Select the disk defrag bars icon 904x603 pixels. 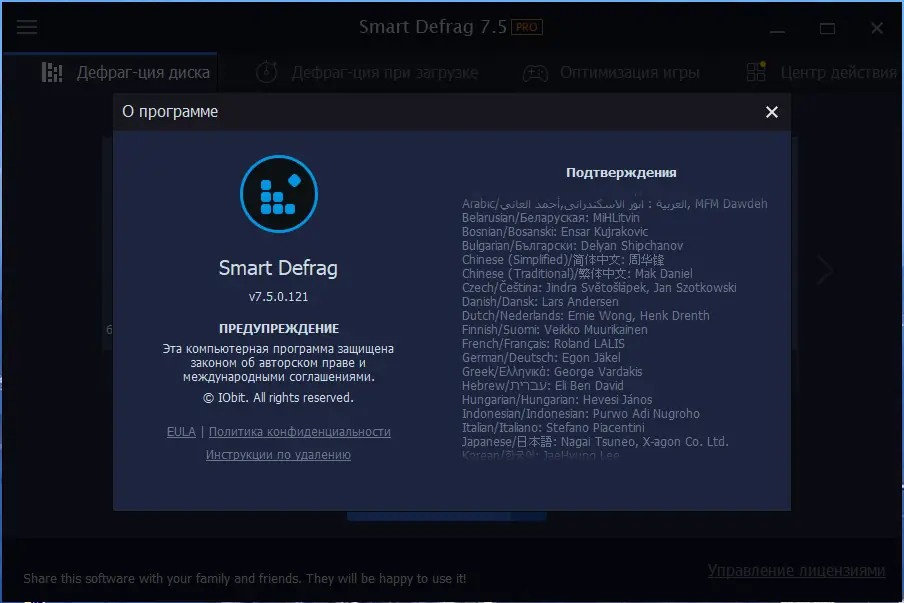52,72
